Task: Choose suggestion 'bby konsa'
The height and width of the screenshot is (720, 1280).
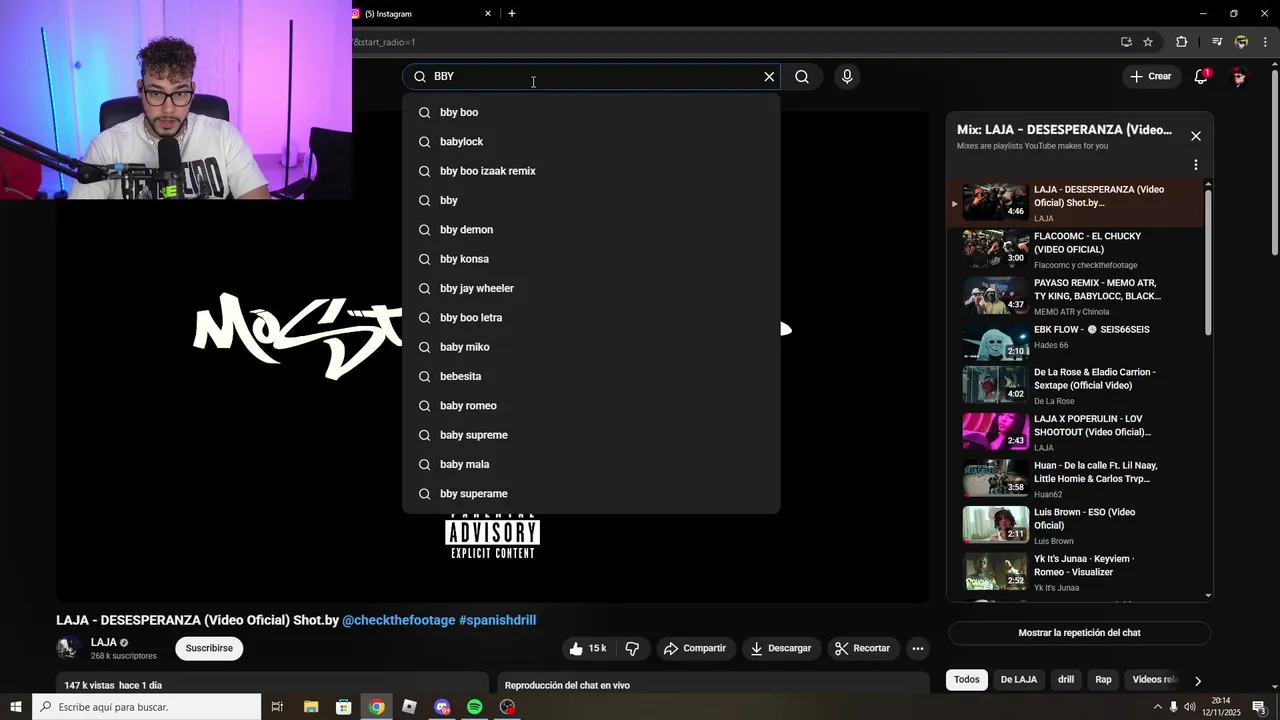Action: click(x=591, y=259)
